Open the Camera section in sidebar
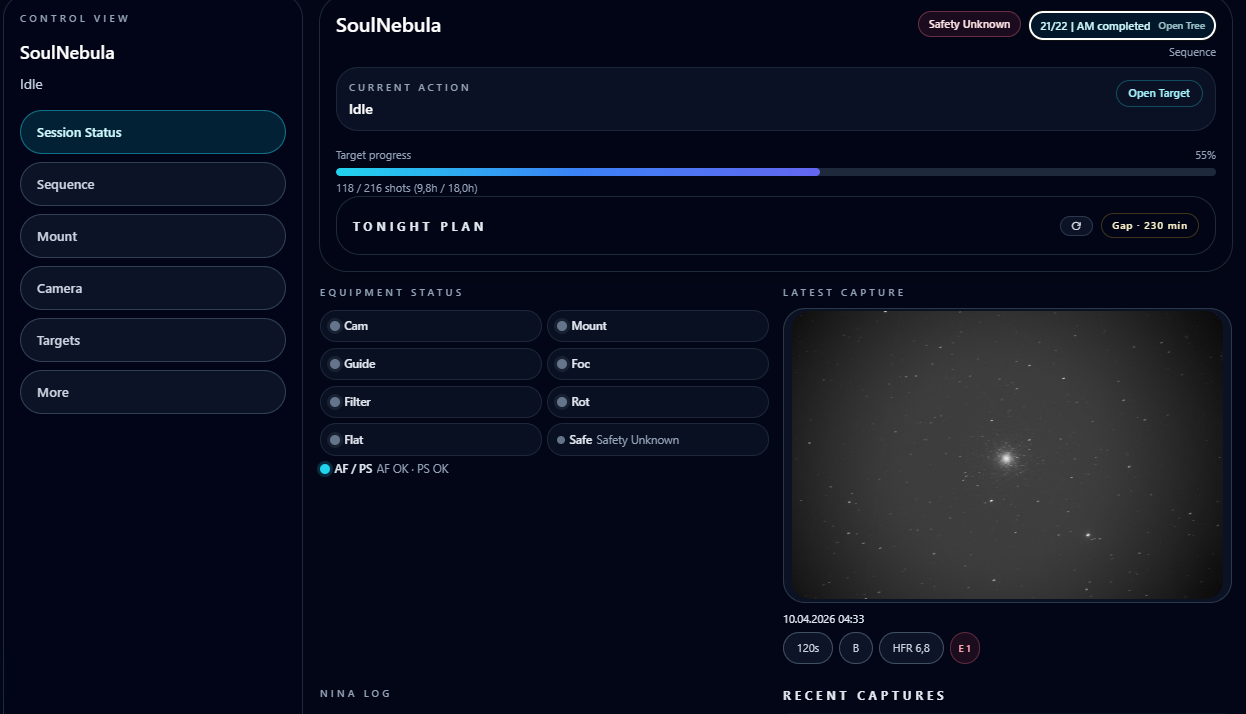The width and height of the screenshot is (1246, 714). coord(153,288)
